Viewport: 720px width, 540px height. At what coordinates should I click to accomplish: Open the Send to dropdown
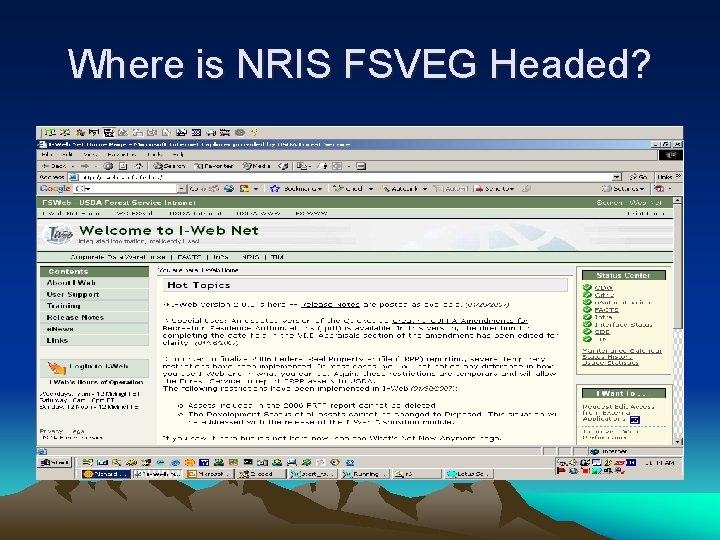(495, 189)
